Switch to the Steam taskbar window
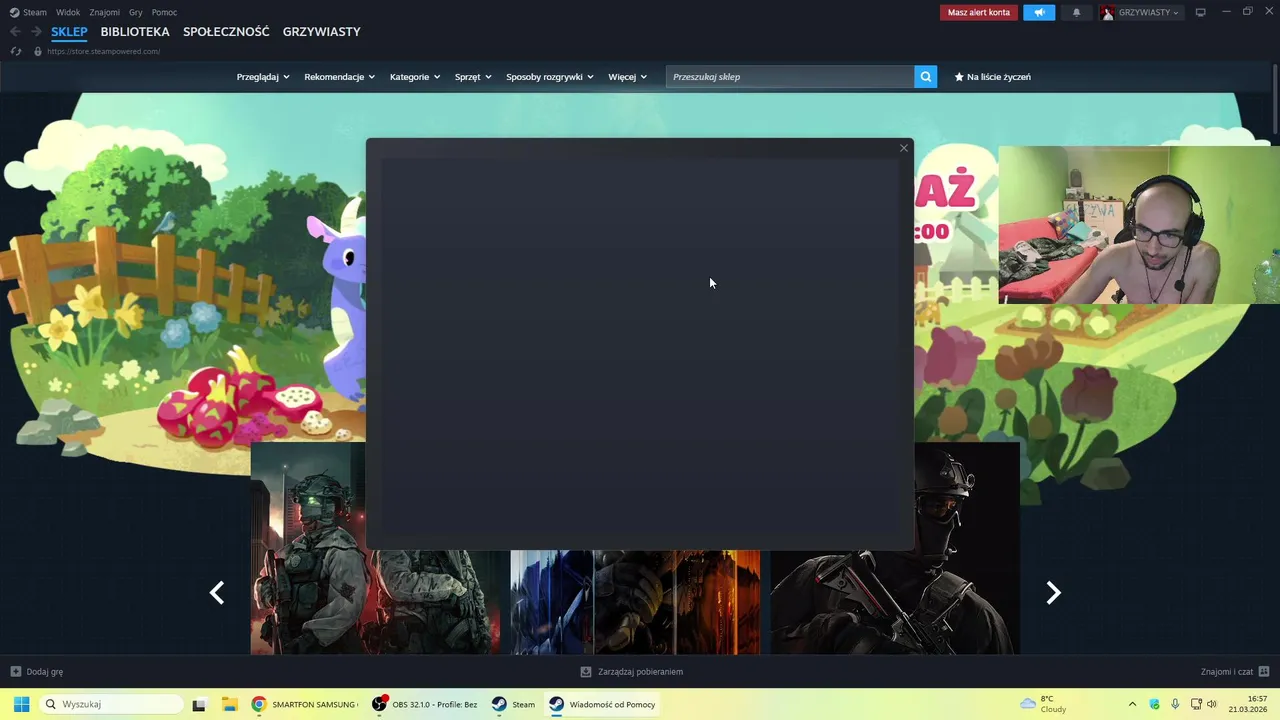This screenshot has width=1280, height=720. coord(513,704)
